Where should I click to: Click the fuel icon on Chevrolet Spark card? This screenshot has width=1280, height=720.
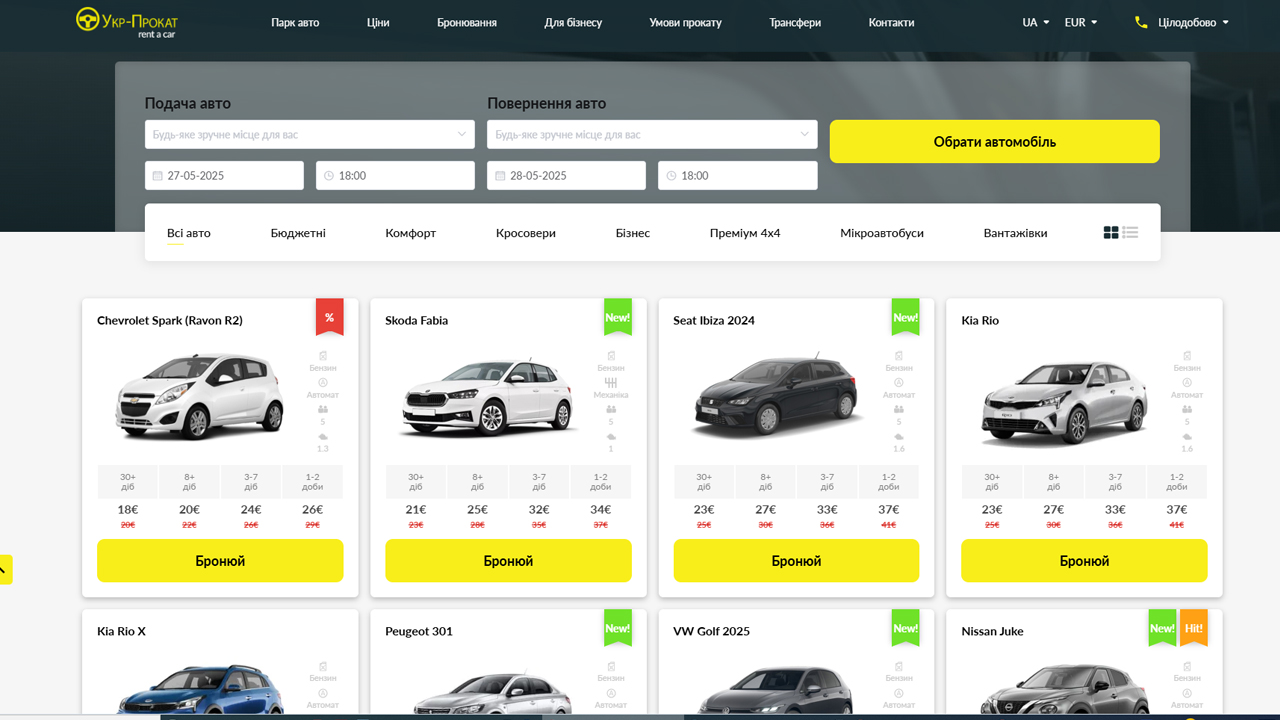pos(323,356)
